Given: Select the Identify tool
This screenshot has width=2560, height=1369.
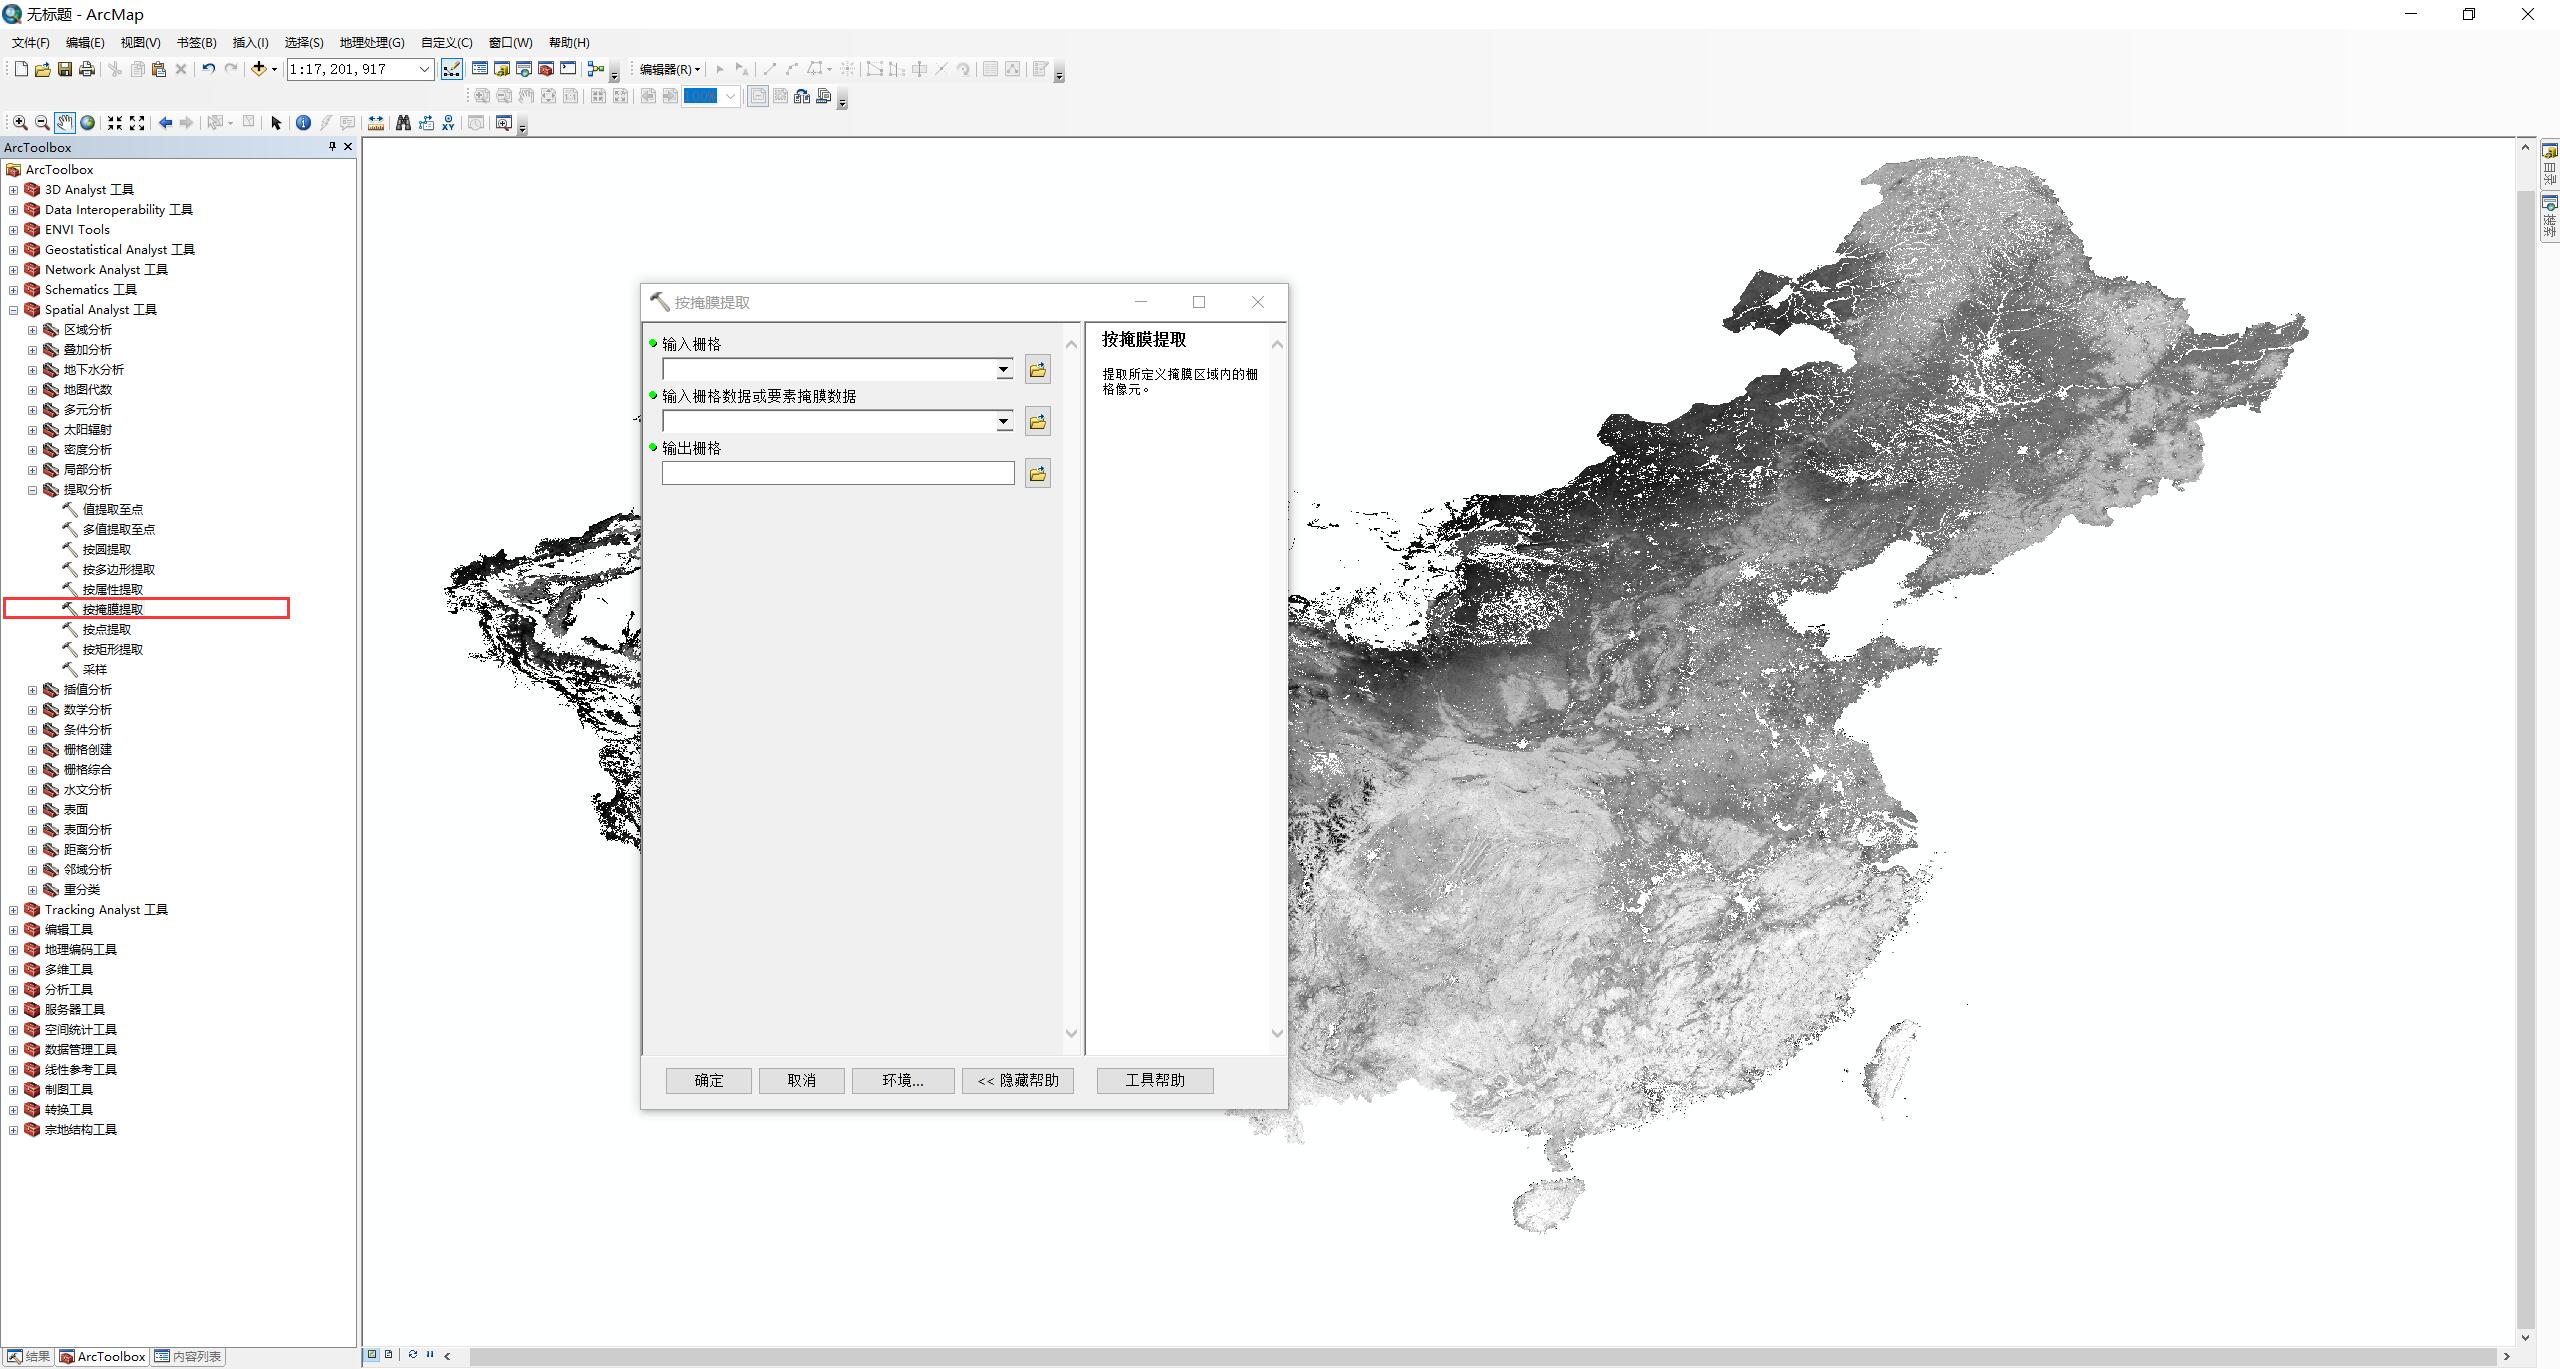Looking at the screenshot, I should (303, 123).
